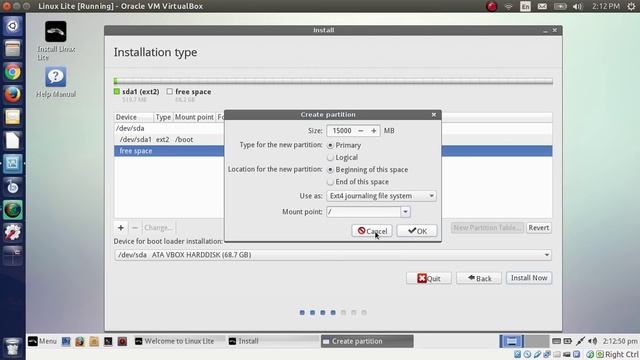Open the system settings wrench icon in dock
Screen dimensions: 640x360
tap(13, 233)
